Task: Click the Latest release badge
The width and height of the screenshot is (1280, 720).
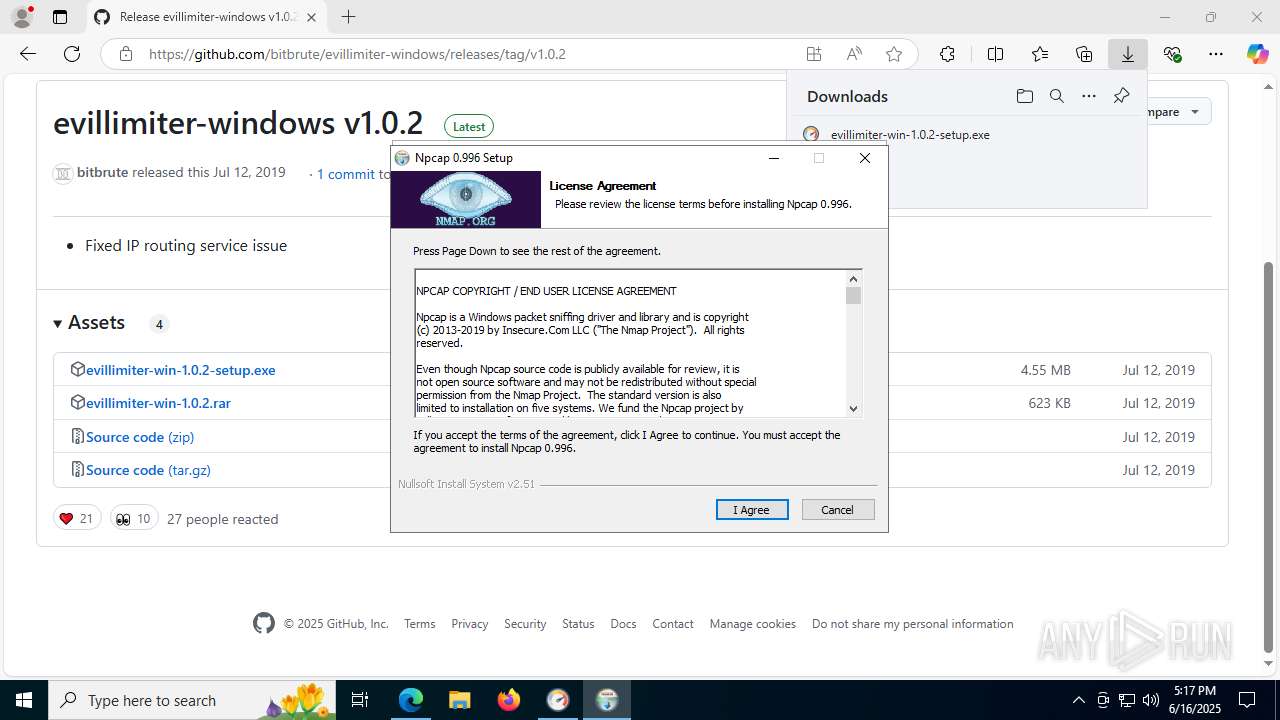Action: 469,126
